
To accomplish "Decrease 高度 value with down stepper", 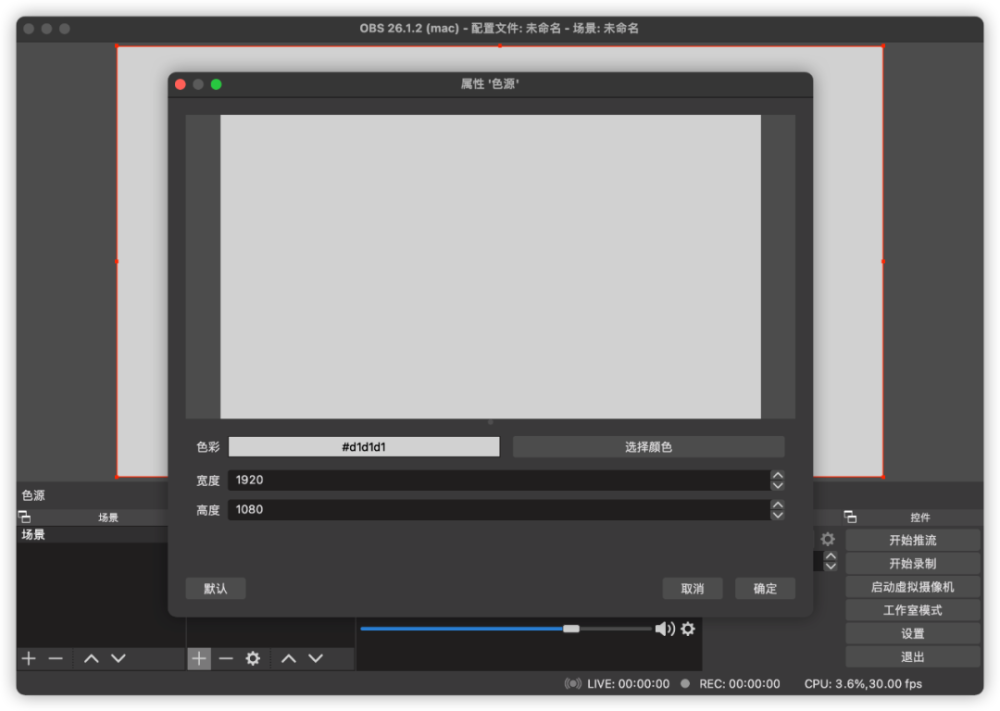I will [x=777, y=515].
